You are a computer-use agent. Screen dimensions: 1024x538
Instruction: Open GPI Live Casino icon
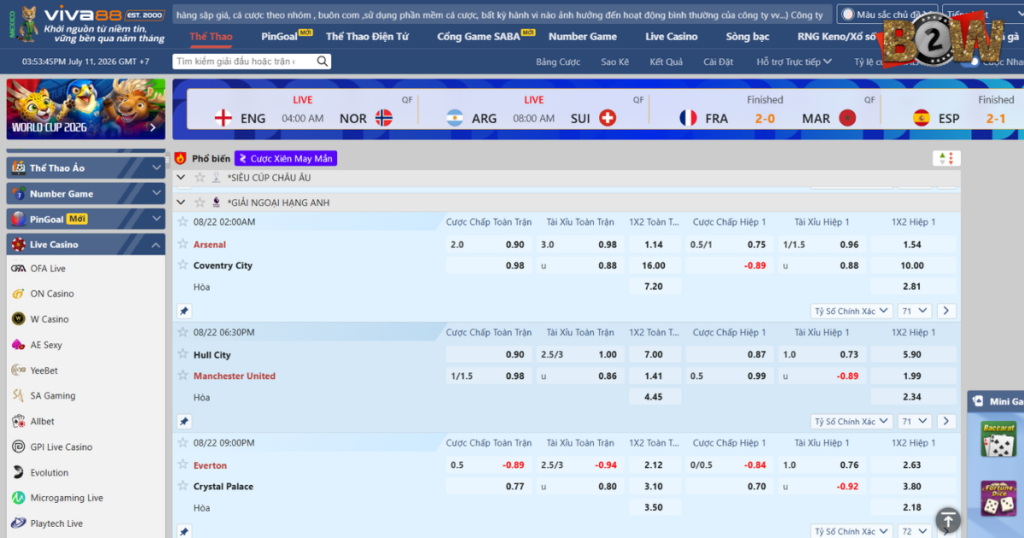[x=18, y=447]
